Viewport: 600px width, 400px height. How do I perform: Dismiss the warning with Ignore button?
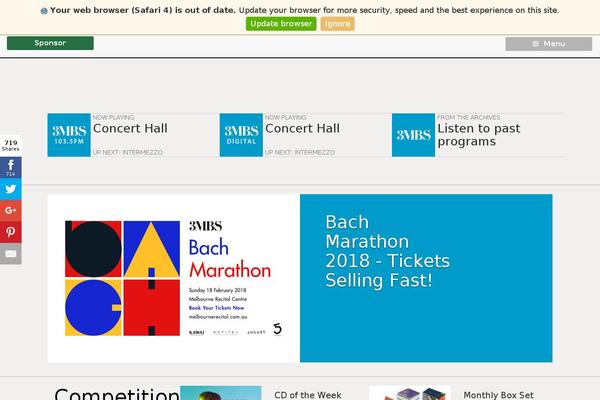click(x=338, y=24)
